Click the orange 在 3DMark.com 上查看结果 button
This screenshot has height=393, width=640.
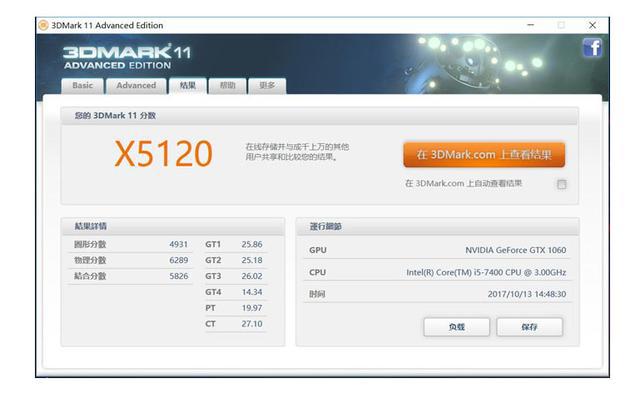click(484, 155)
